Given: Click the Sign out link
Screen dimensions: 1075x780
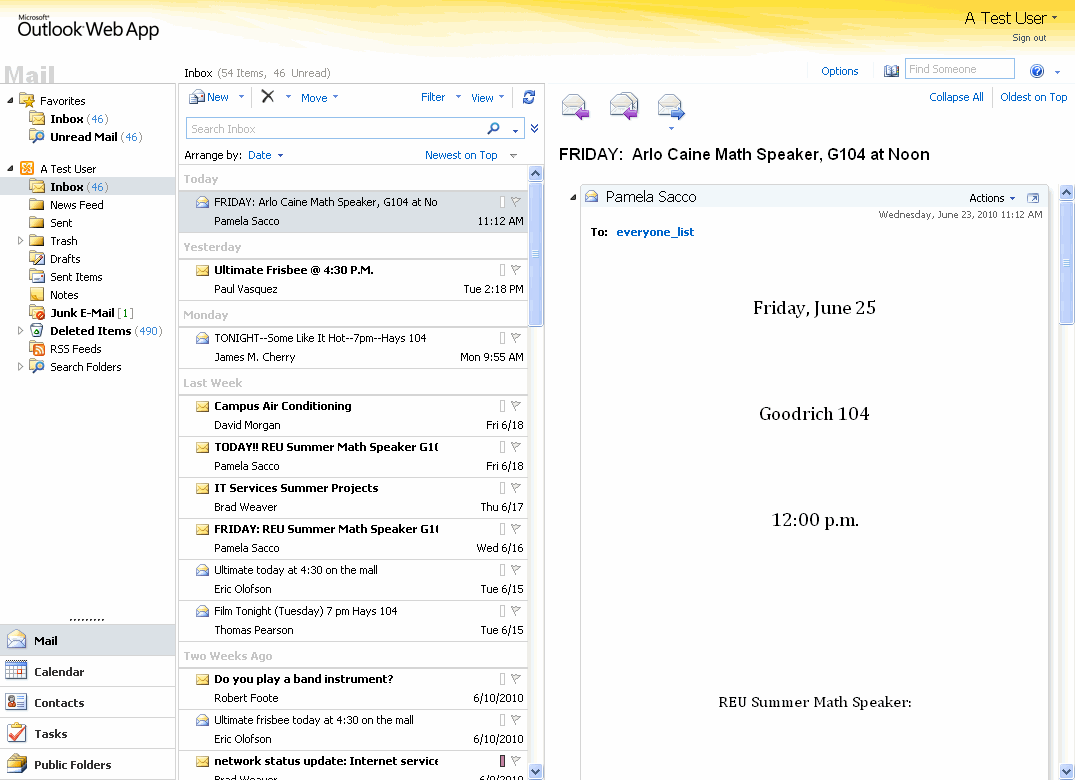Looking at the screenshot, I should click(1029, 38).
